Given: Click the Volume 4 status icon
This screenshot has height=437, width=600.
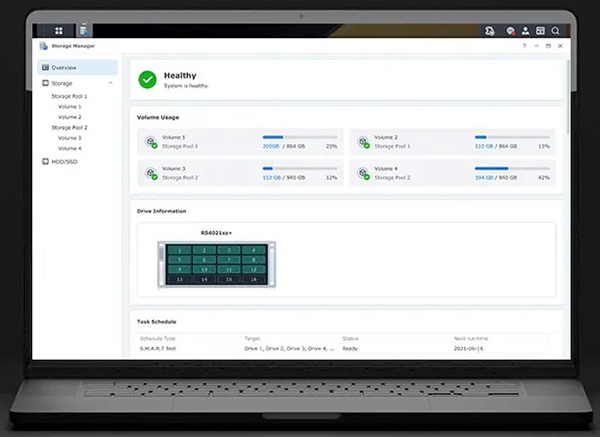Looking at the screenshot, I should [x=363, y=173].
